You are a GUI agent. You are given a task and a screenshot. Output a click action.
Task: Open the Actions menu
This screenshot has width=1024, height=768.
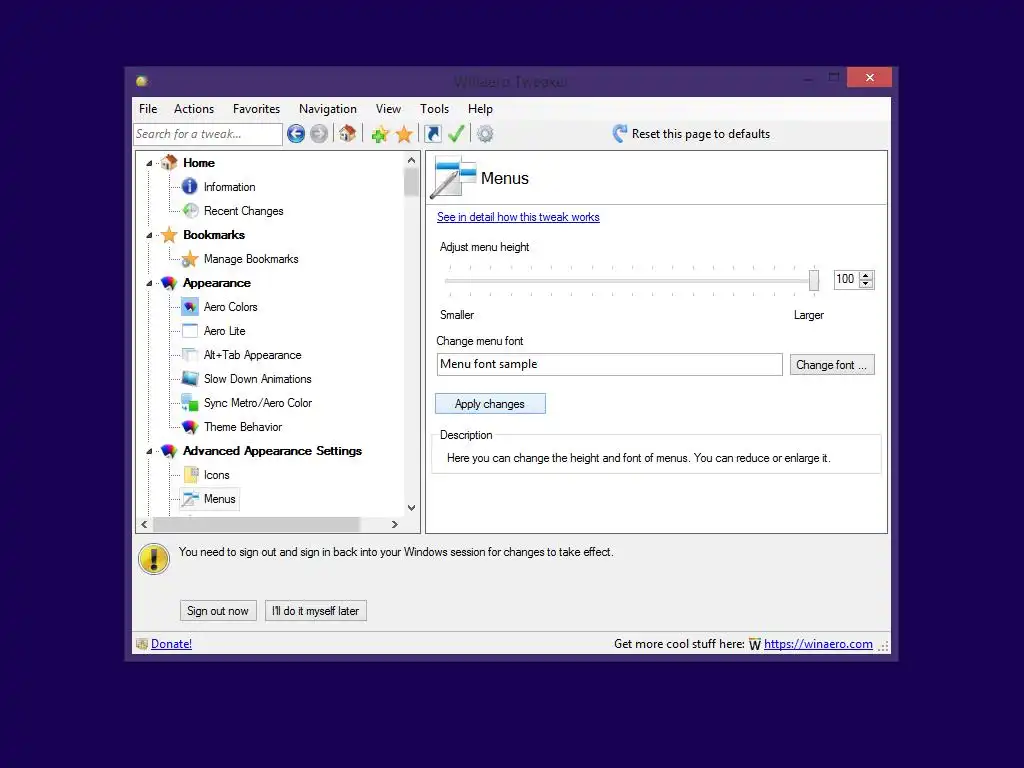194,109
